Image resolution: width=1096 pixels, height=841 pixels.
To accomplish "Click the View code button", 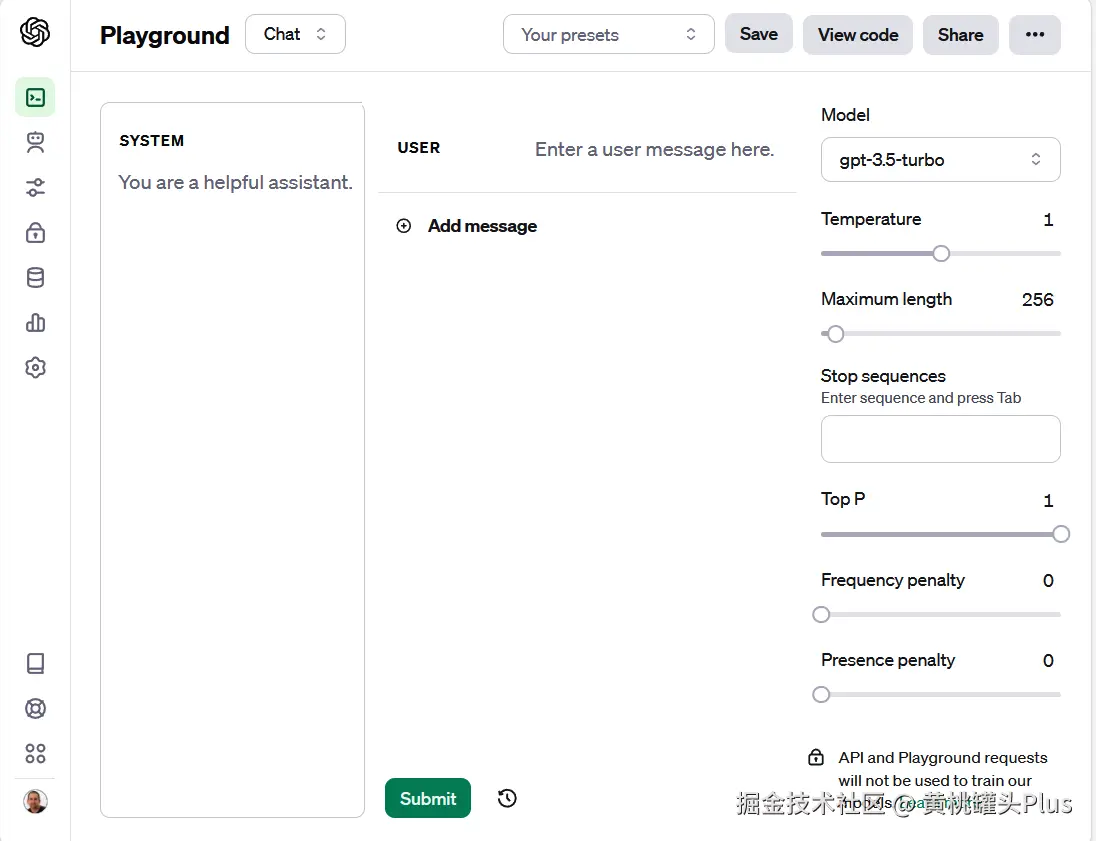I will (x=857, y=34).
